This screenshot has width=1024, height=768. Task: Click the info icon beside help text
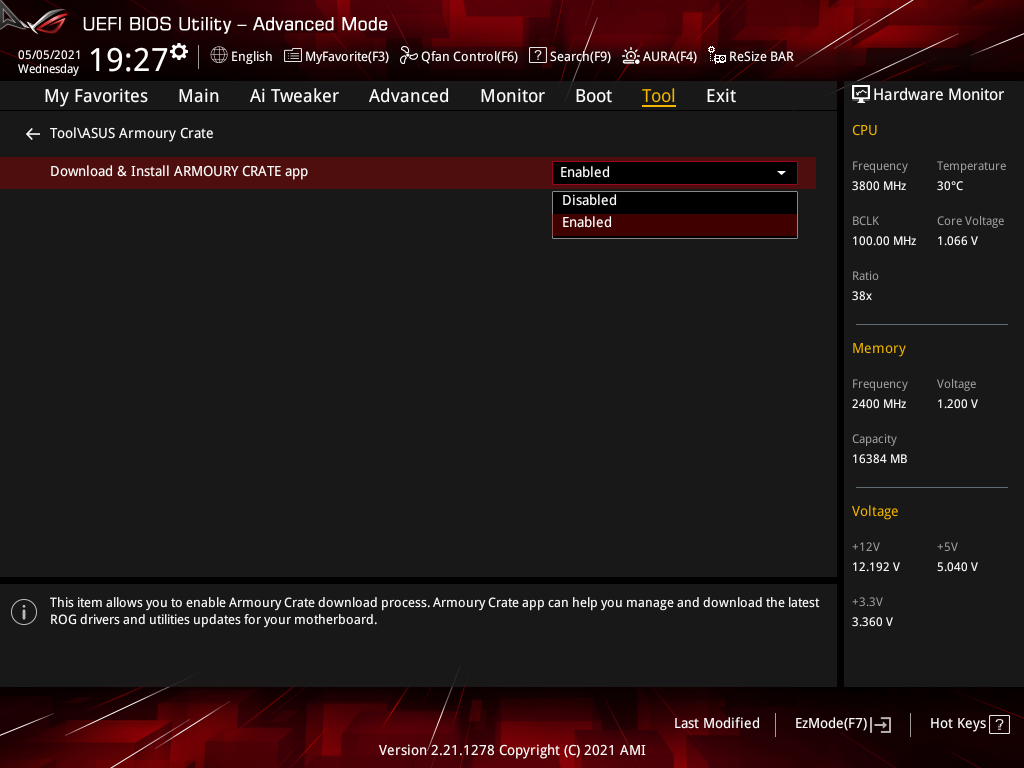(24, 612)
